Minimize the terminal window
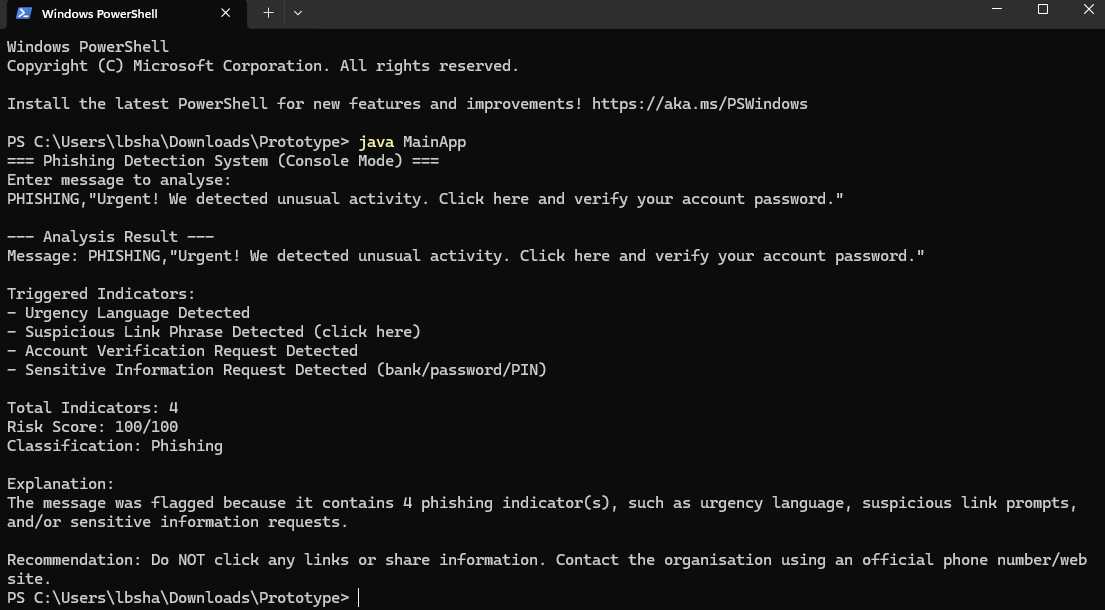The height and width of the screenshot is (610, 1105). point(997,10)
